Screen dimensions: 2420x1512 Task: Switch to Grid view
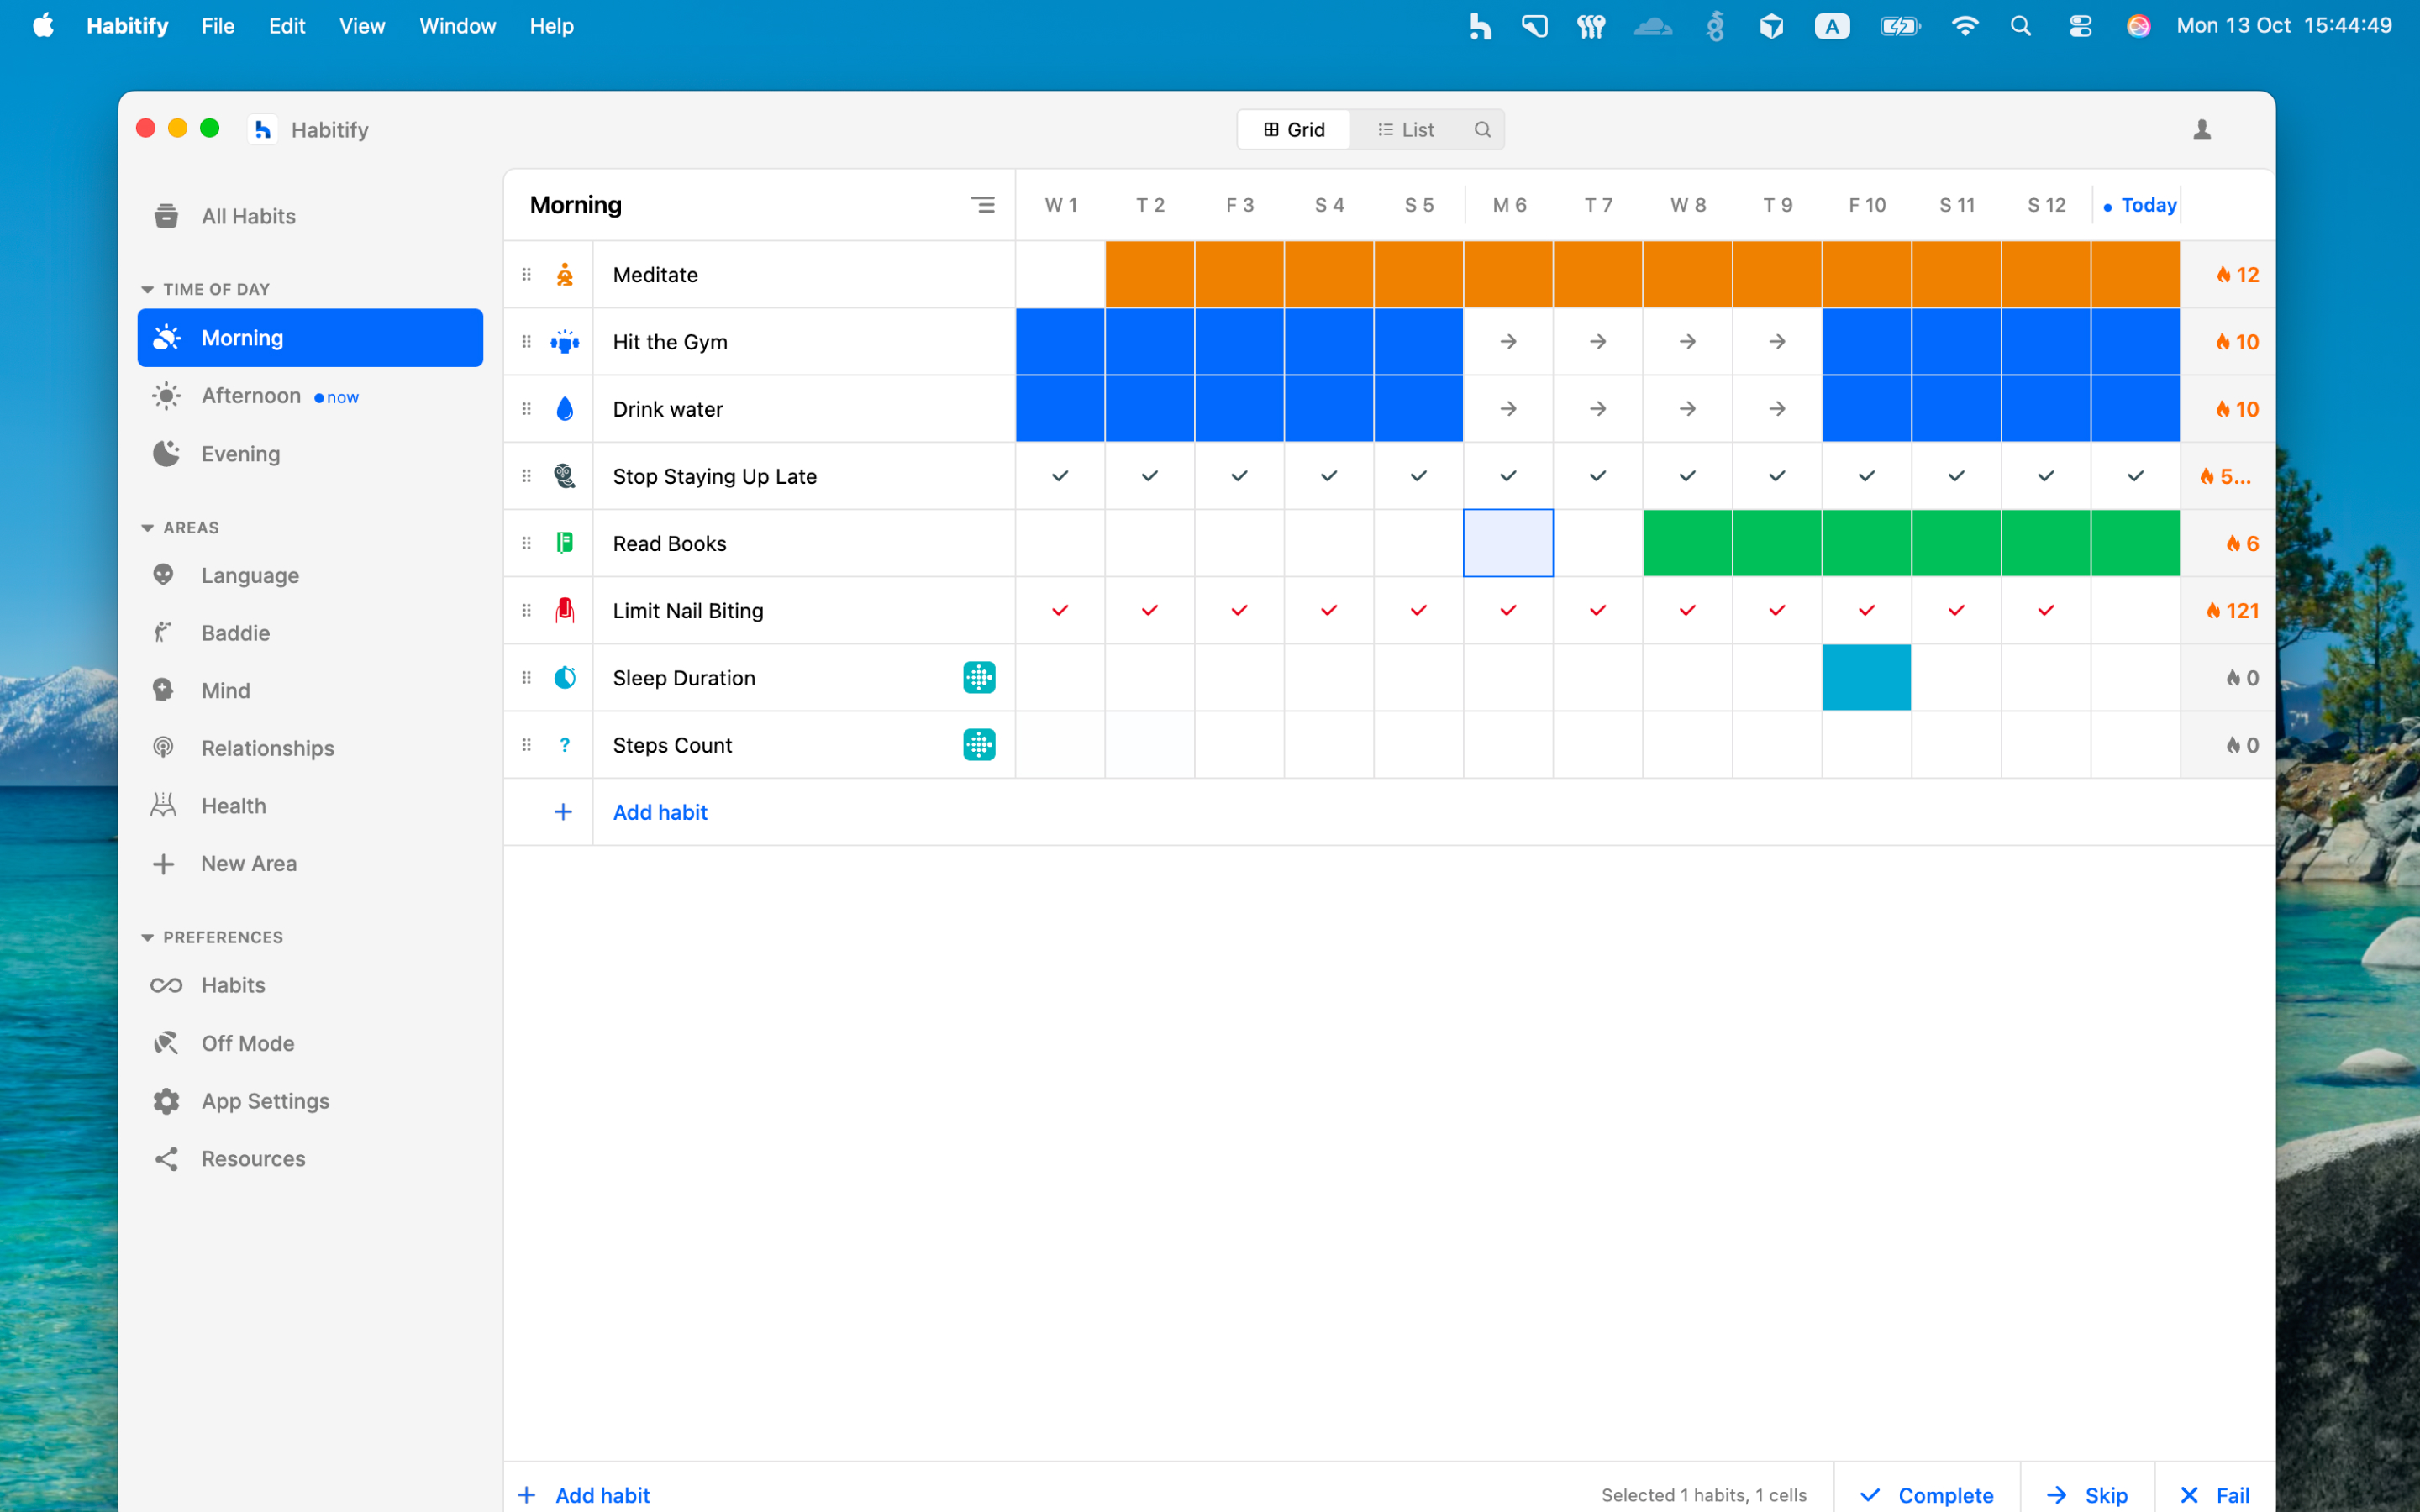[x=1294, y=130]
